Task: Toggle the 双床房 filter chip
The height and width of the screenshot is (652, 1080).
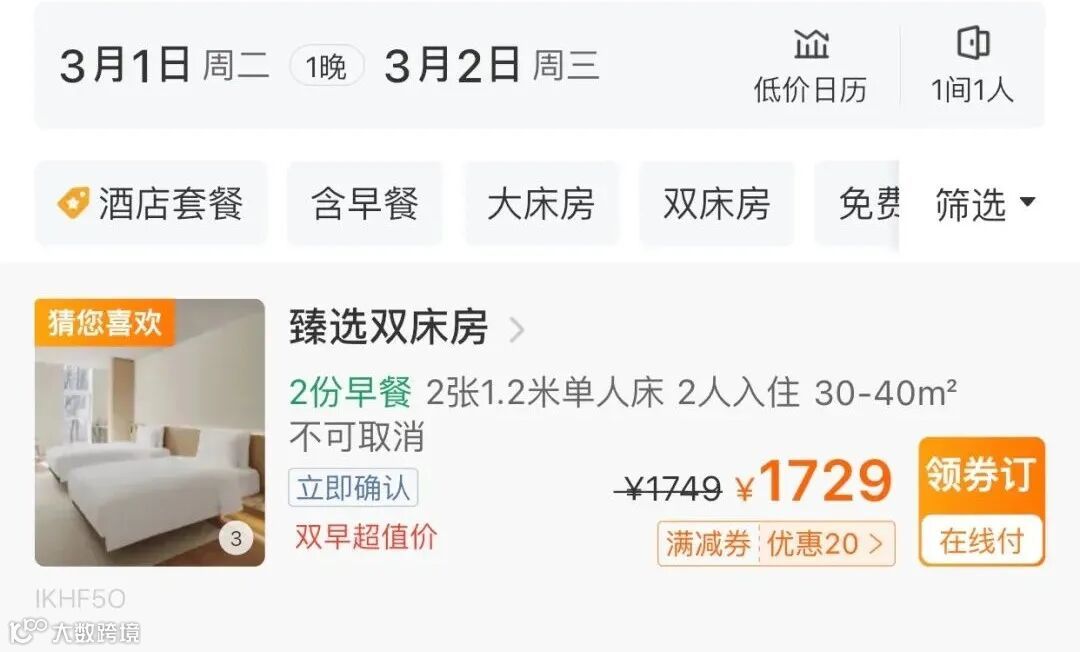Action: pyautogui.click(x=716, y=204)
